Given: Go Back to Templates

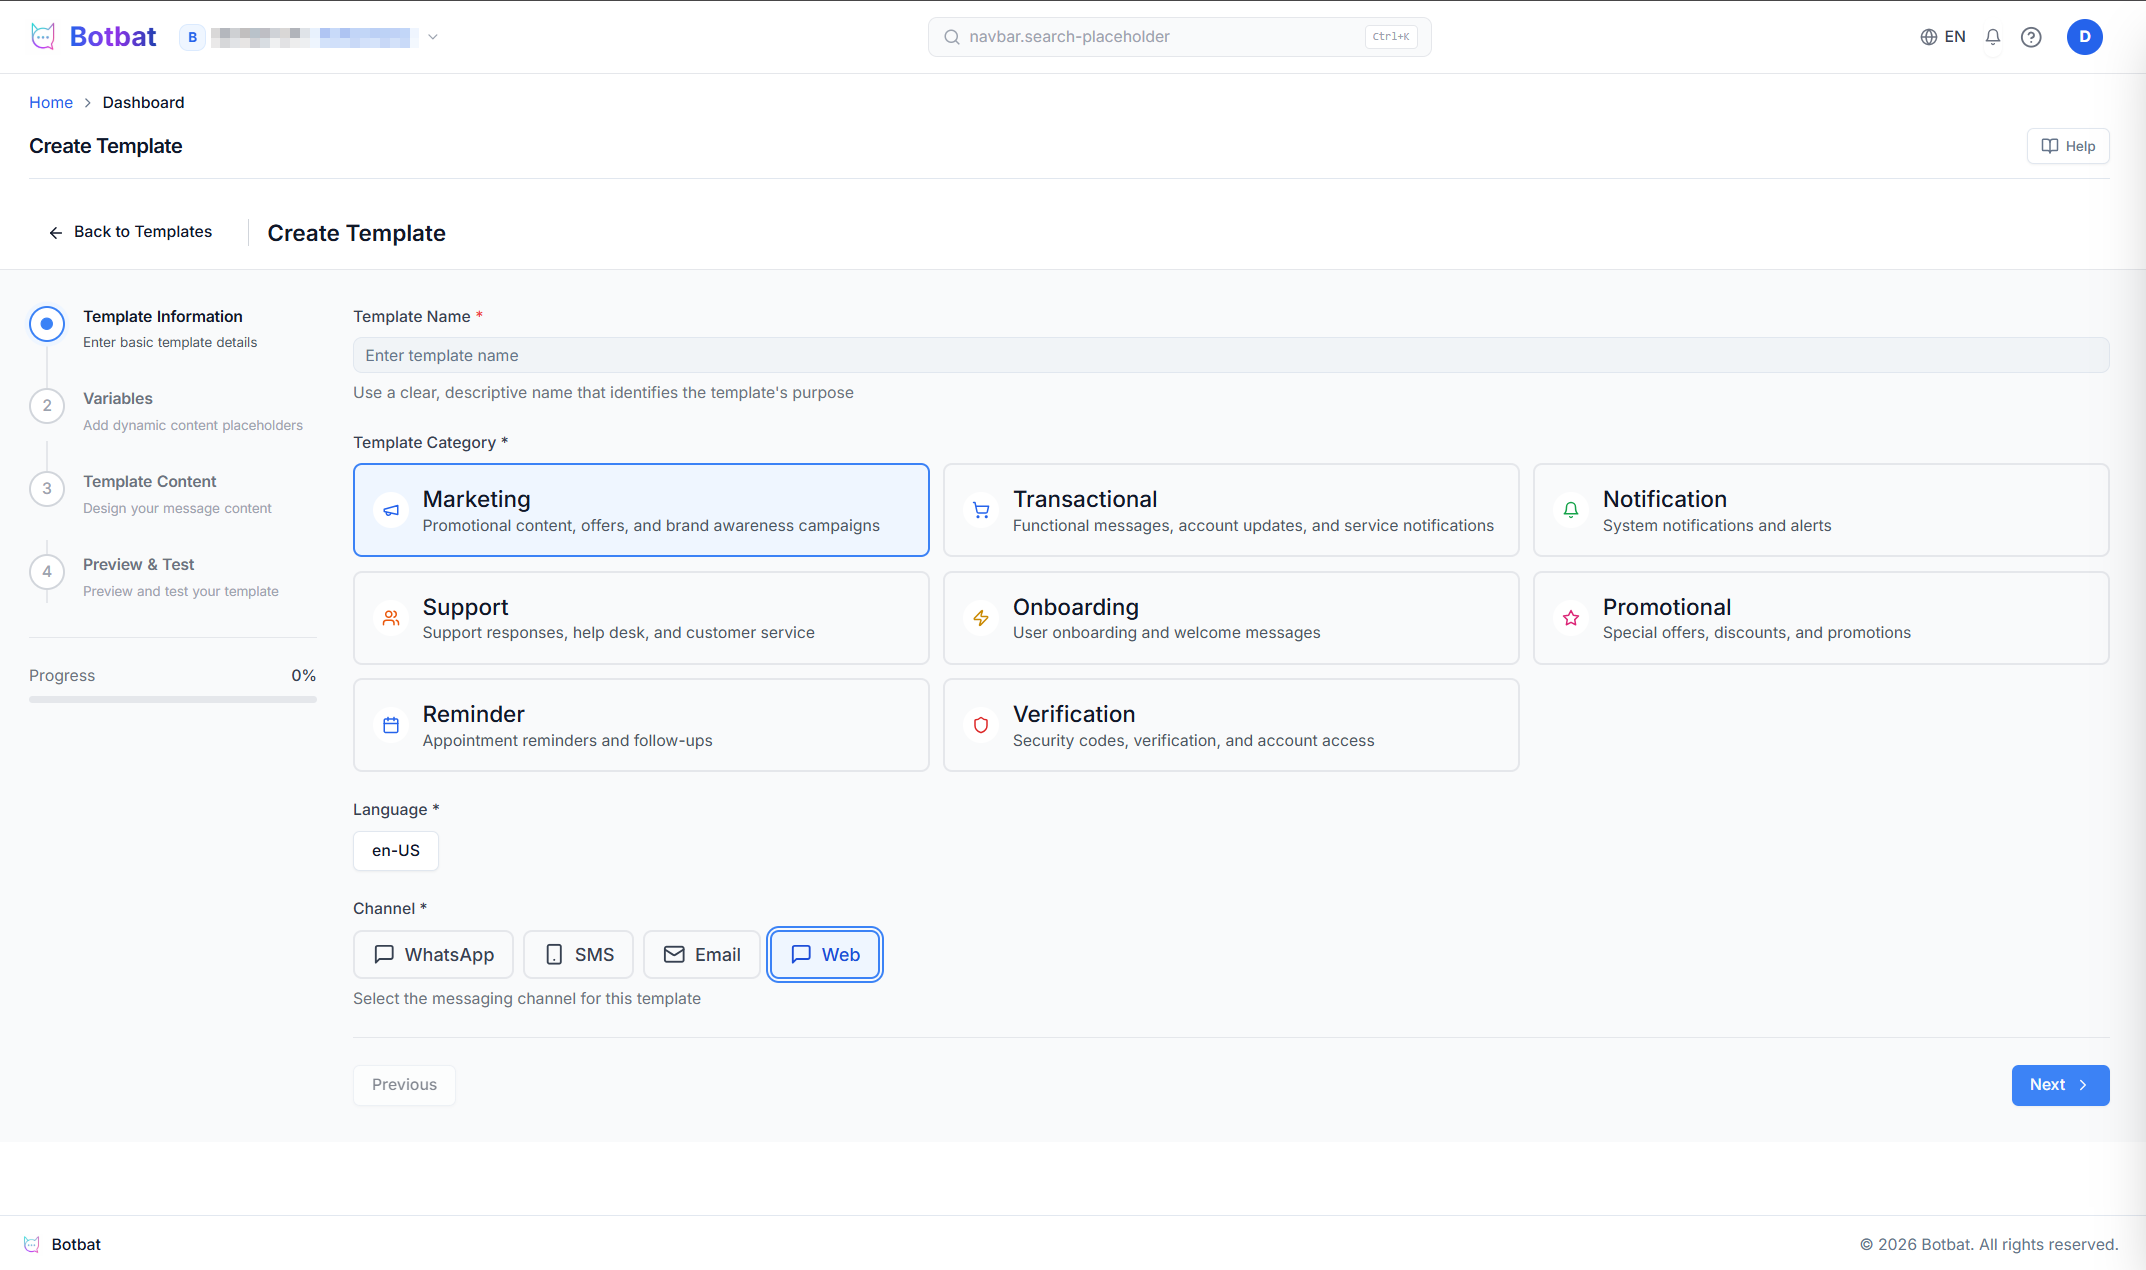Looking at the screenshot, I should click(131, 232).
